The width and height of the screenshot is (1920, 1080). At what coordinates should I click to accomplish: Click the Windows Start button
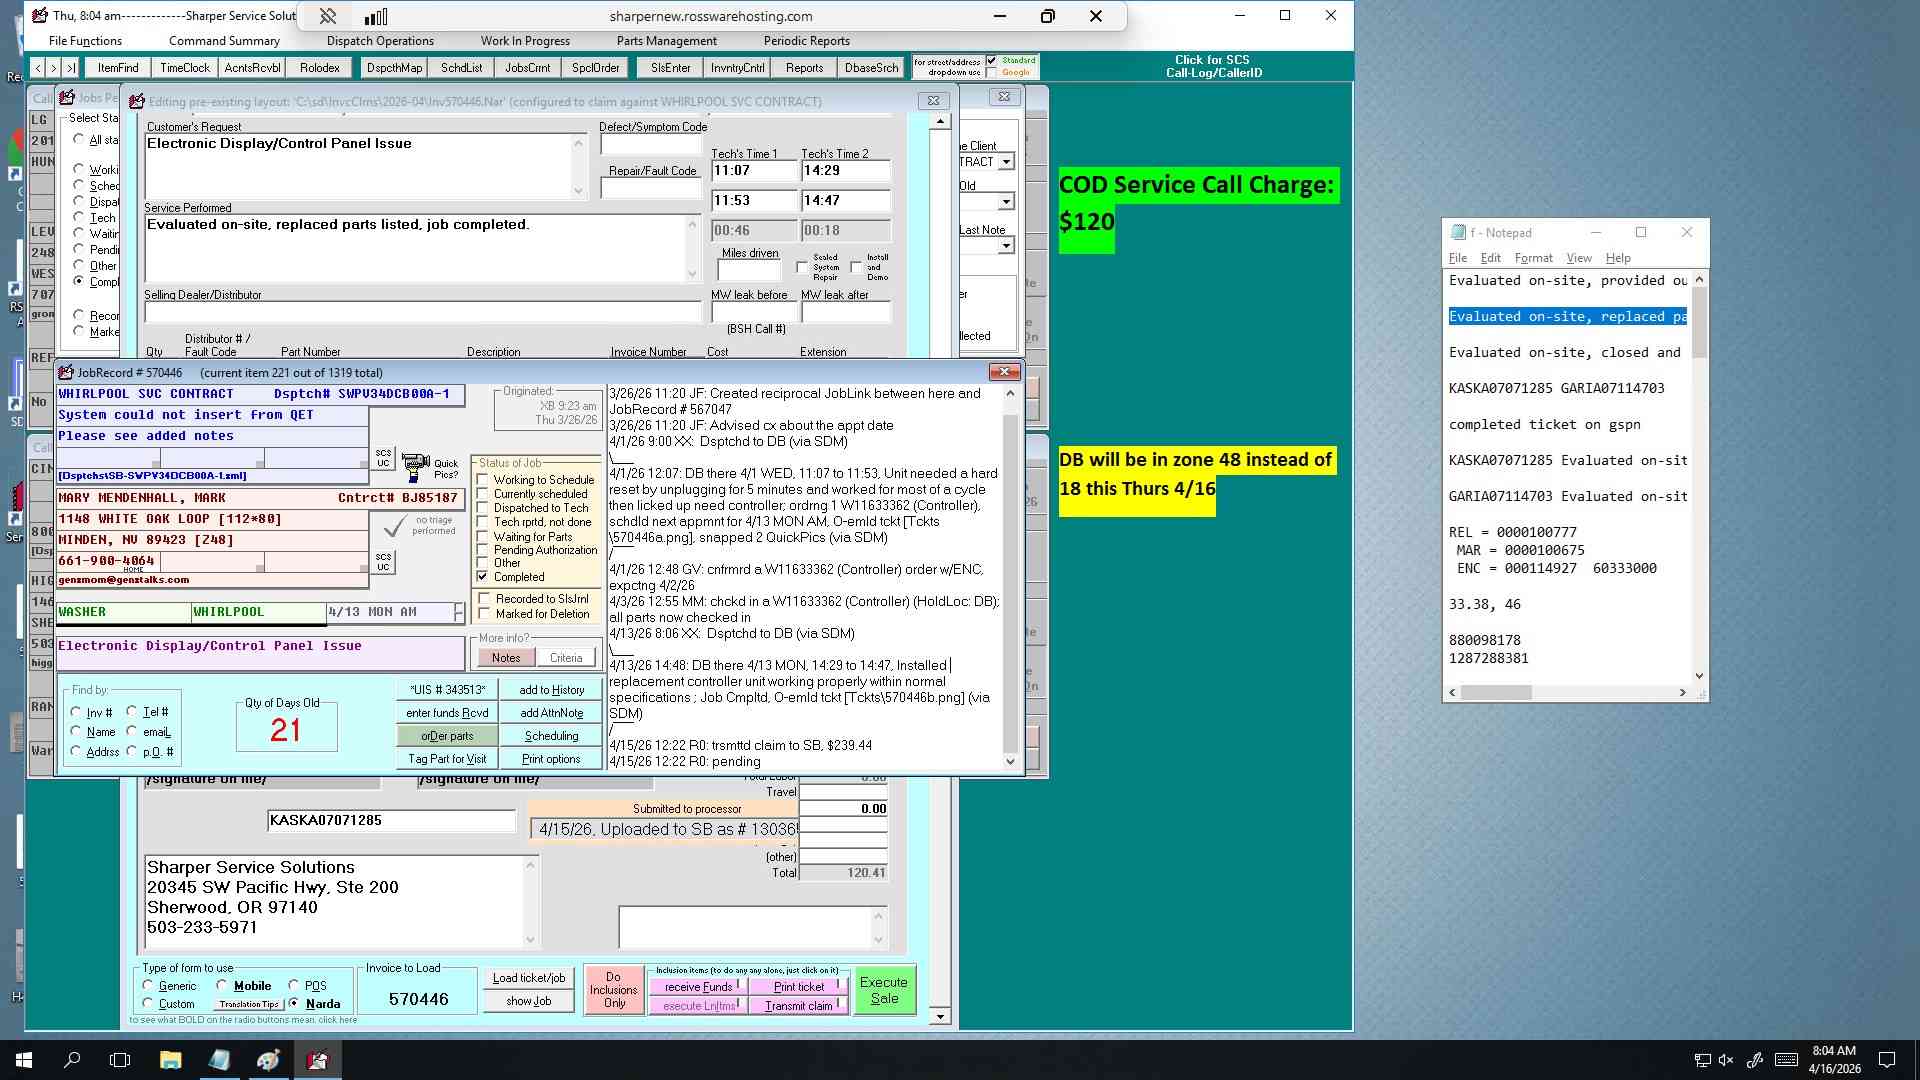click(24, 1060)
